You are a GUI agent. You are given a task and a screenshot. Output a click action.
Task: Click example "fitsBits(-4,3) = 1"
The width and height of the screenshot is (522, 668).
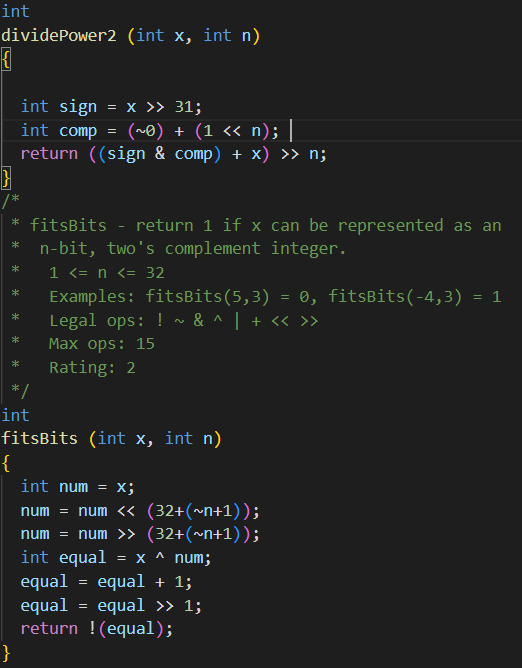[415, 296]
